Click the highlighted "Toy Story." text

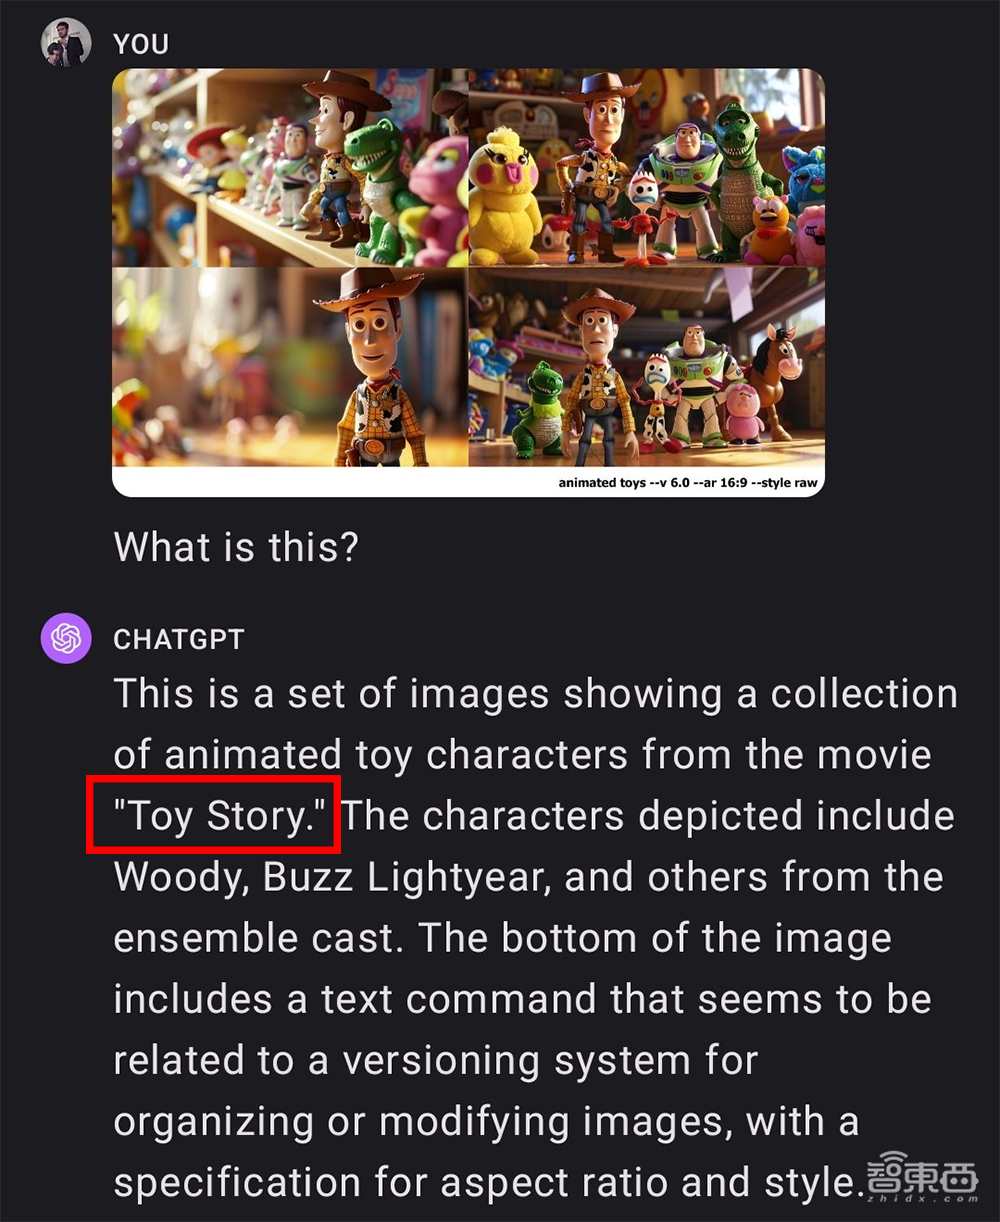point(214,816)
